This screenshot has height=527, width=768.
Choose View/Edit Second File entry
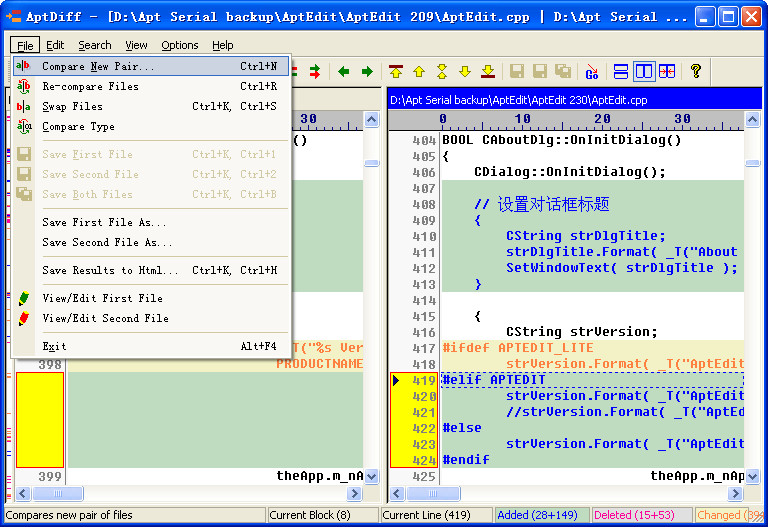(151, 318)
